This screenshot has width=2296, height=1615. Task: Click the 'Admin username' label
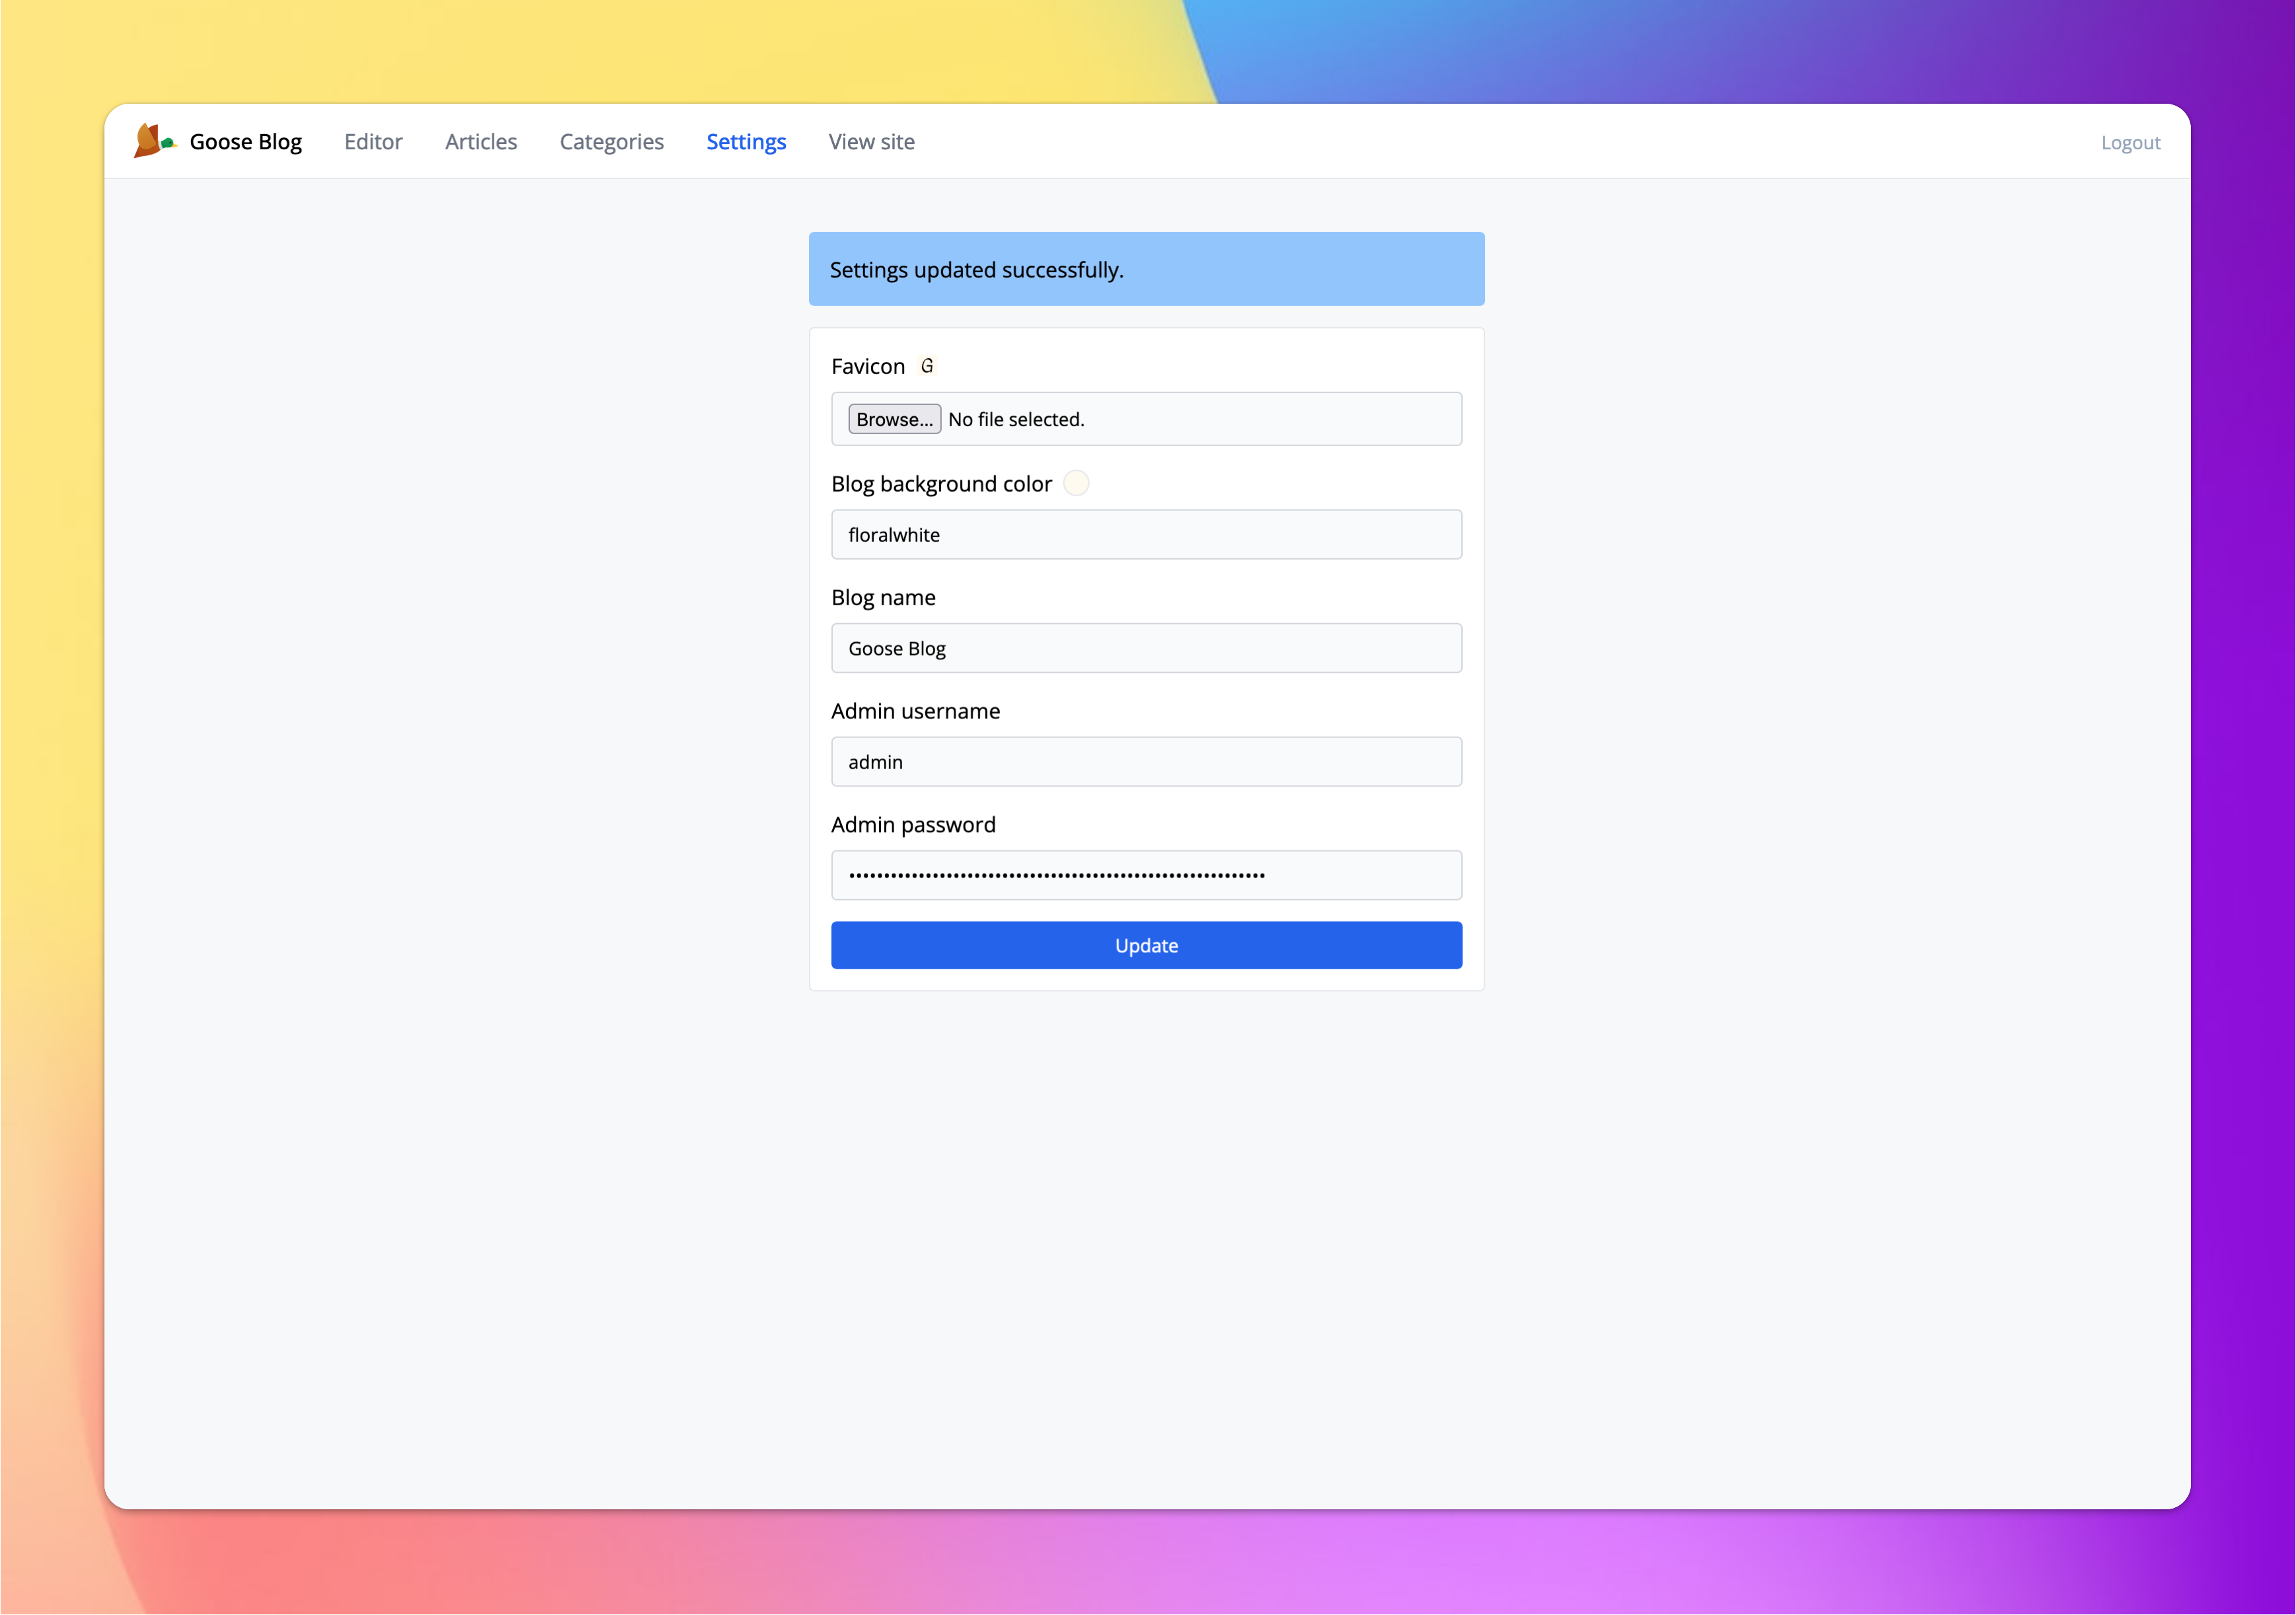coord(915,711)
